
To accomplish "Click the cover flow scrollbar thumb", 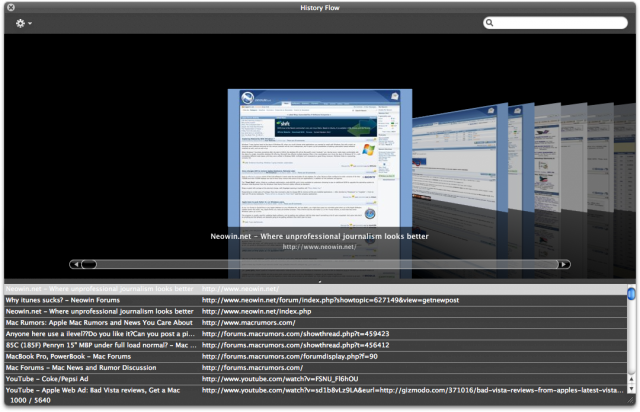I will click(89, 265).
